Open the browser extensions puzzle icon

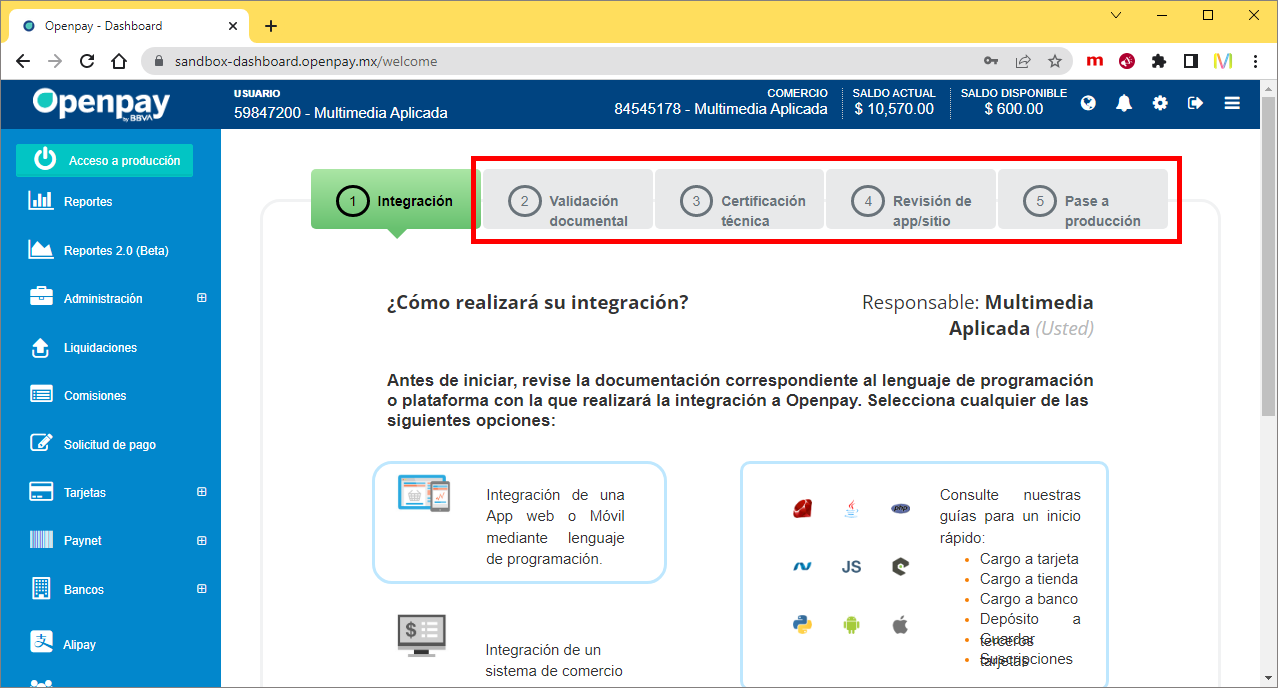(1159, 61)
